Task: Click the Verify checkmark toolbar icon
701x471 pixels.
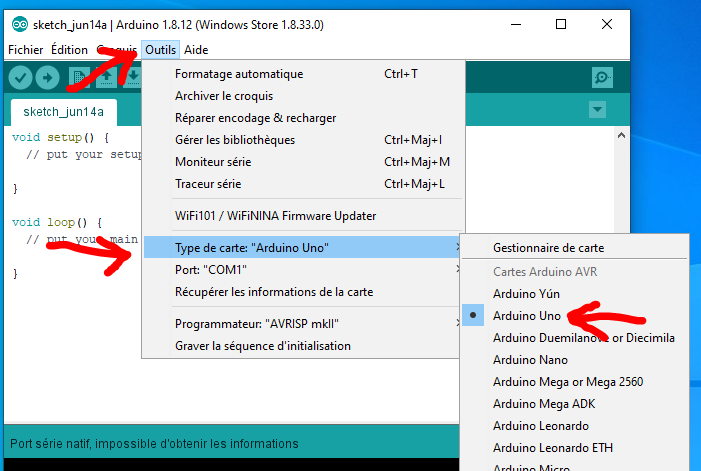Action: point(20,78)
